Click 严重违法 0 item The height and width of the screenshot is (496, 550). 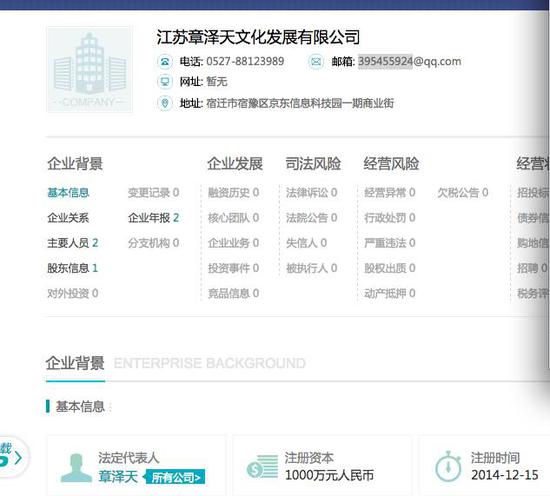point(390,243)
